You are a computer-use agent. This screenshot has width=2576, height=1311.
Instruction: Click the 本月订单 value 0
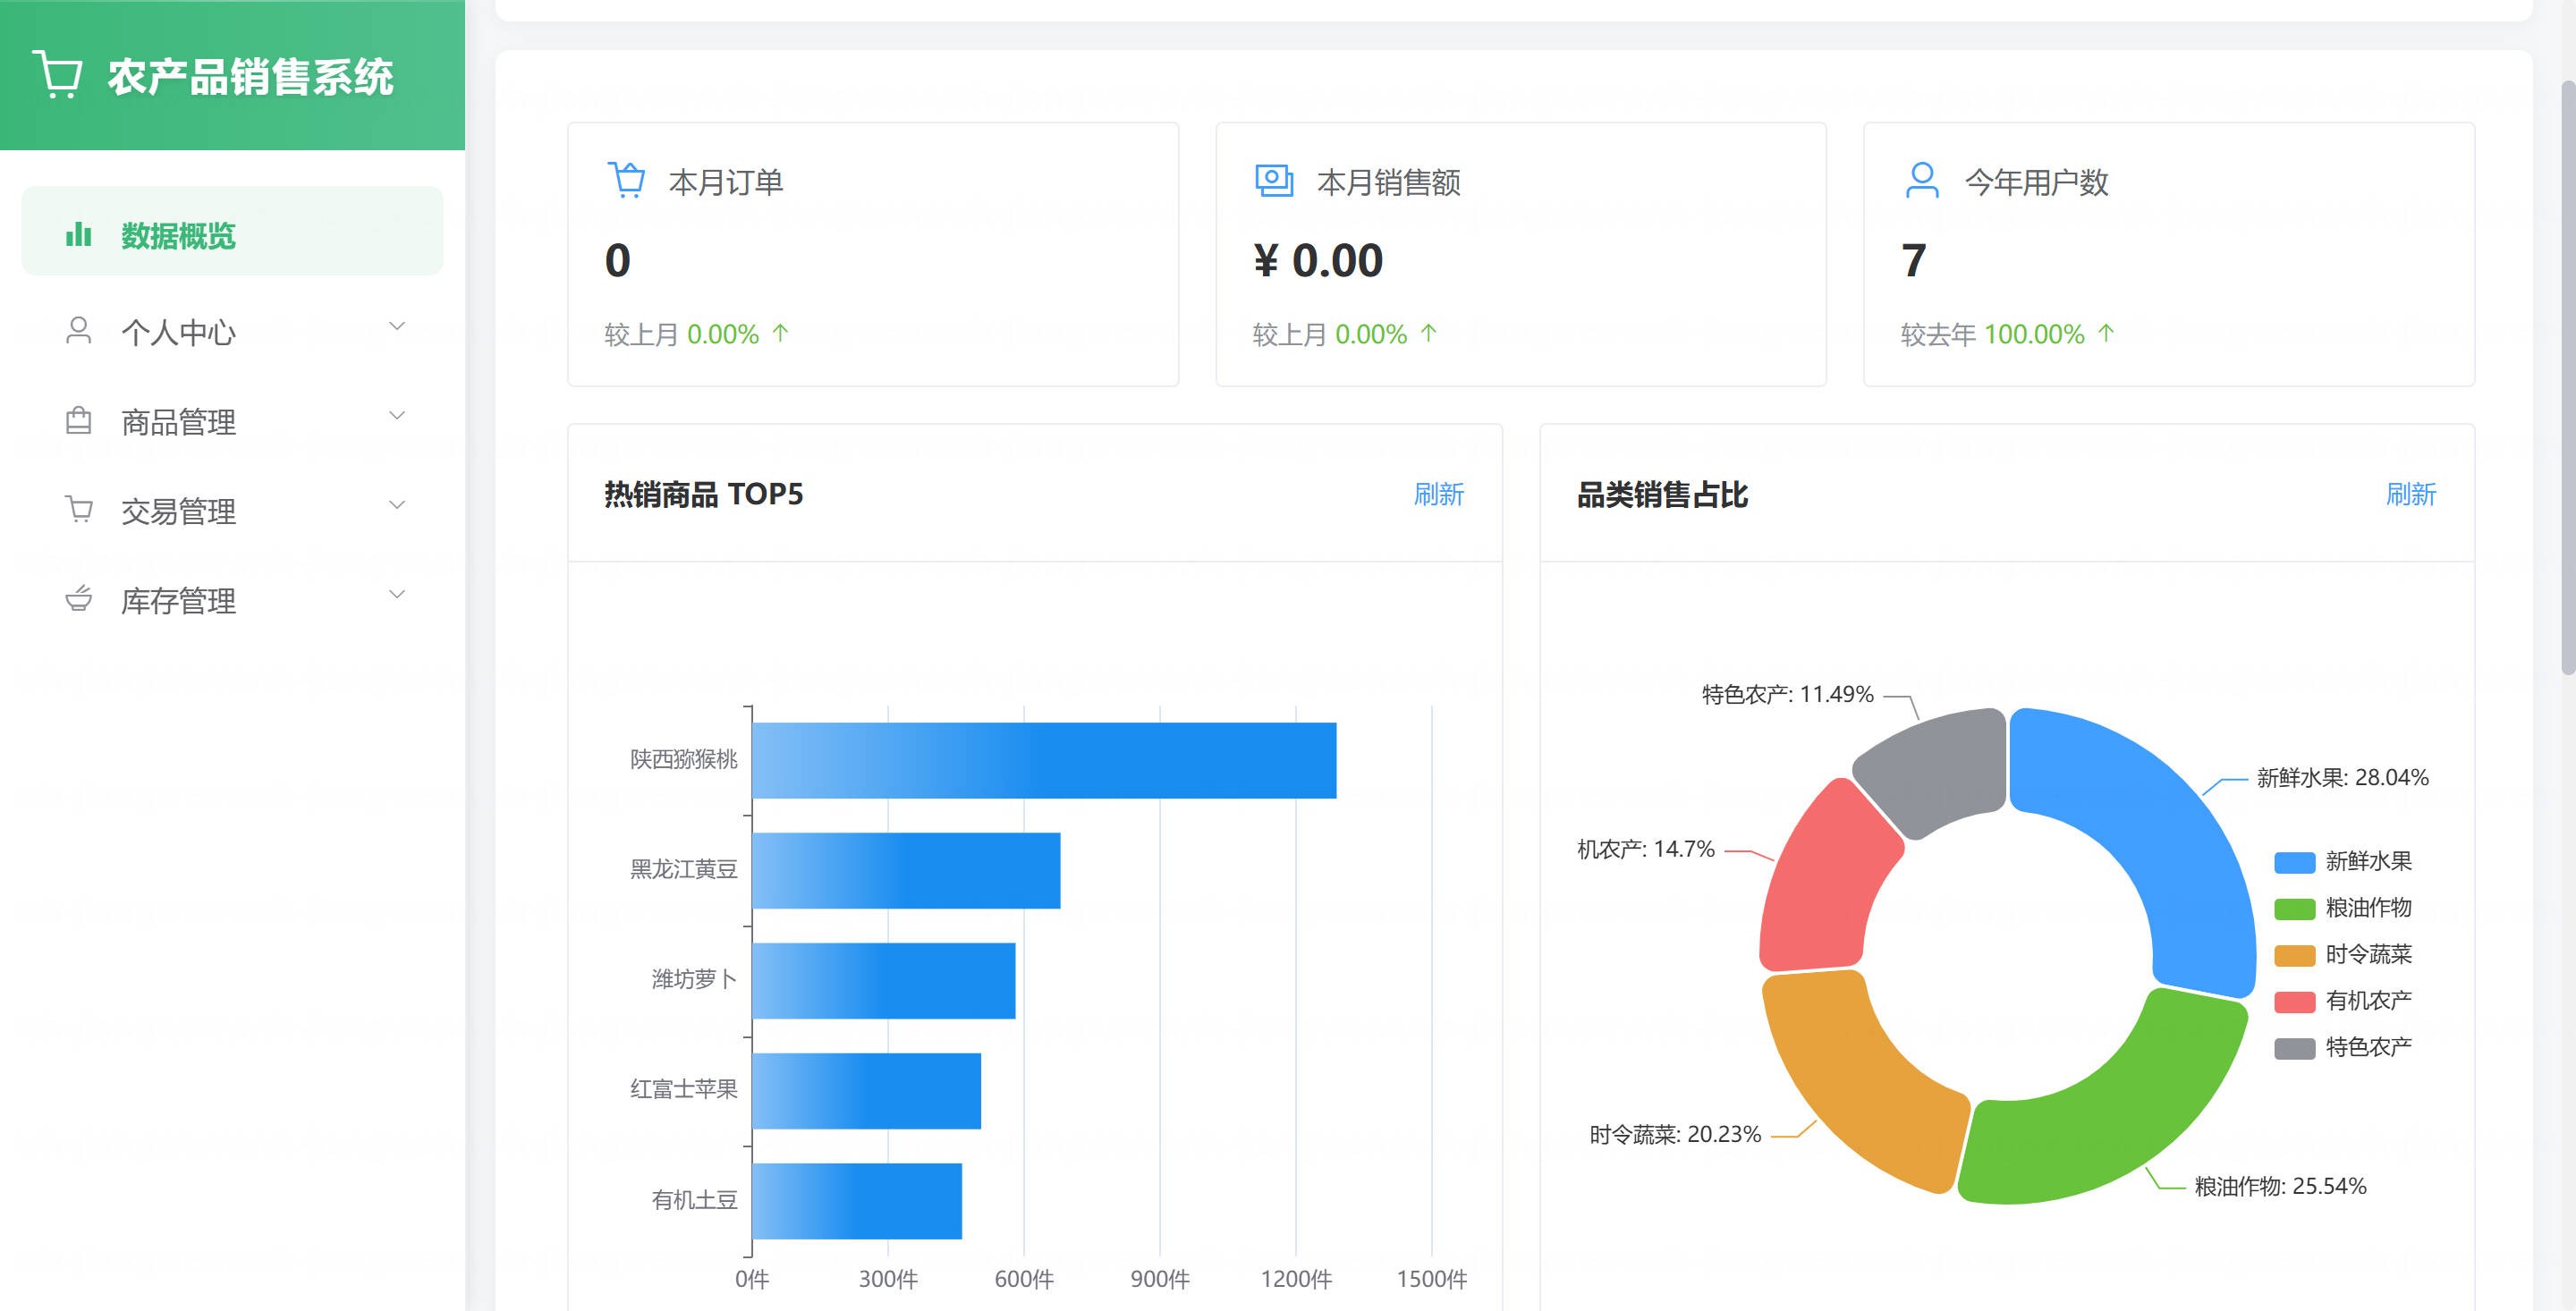618,261
